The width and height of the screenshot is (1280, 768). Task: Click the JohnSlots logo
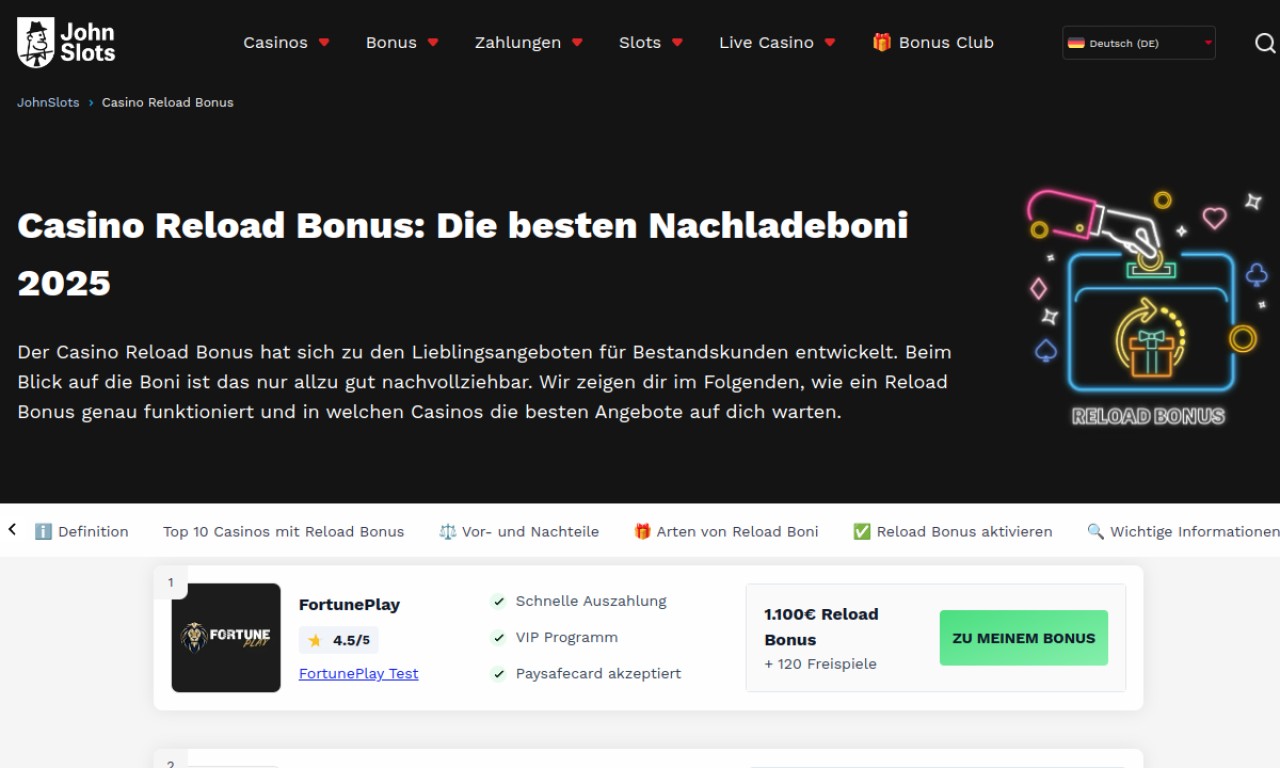coord(66,42)
